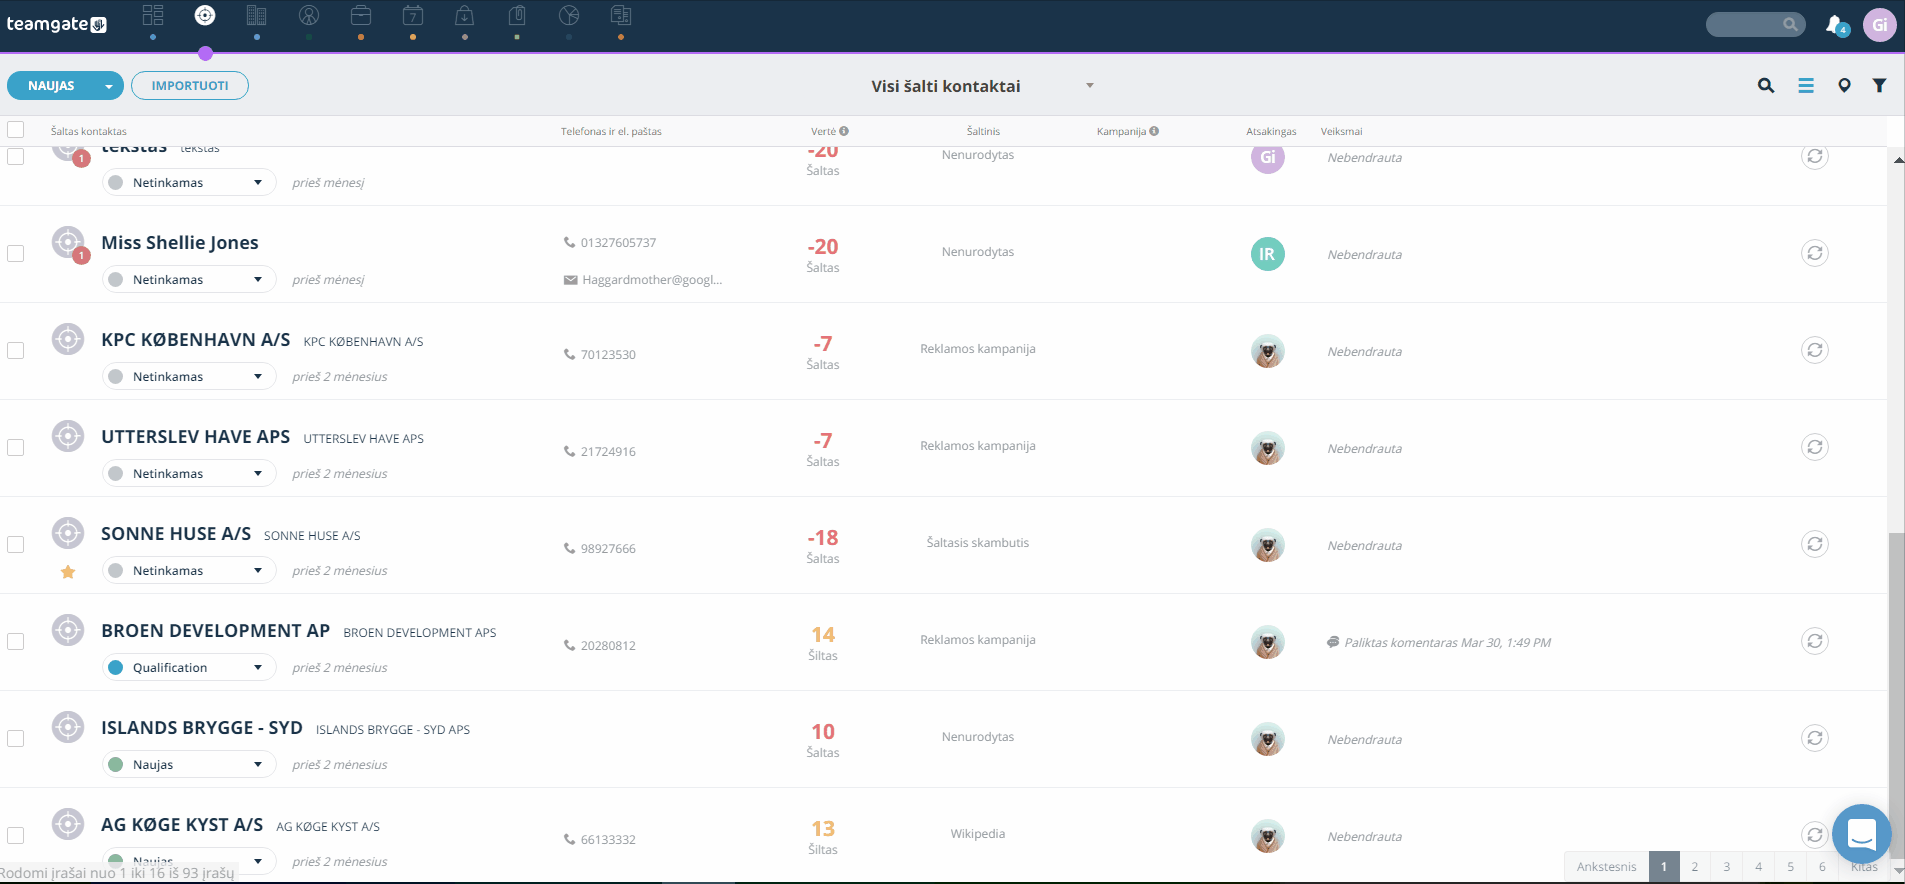1905x884 pixels.
Task: Open the UTTERSLEV HAVE APS lead name
Action: (196, 437)
